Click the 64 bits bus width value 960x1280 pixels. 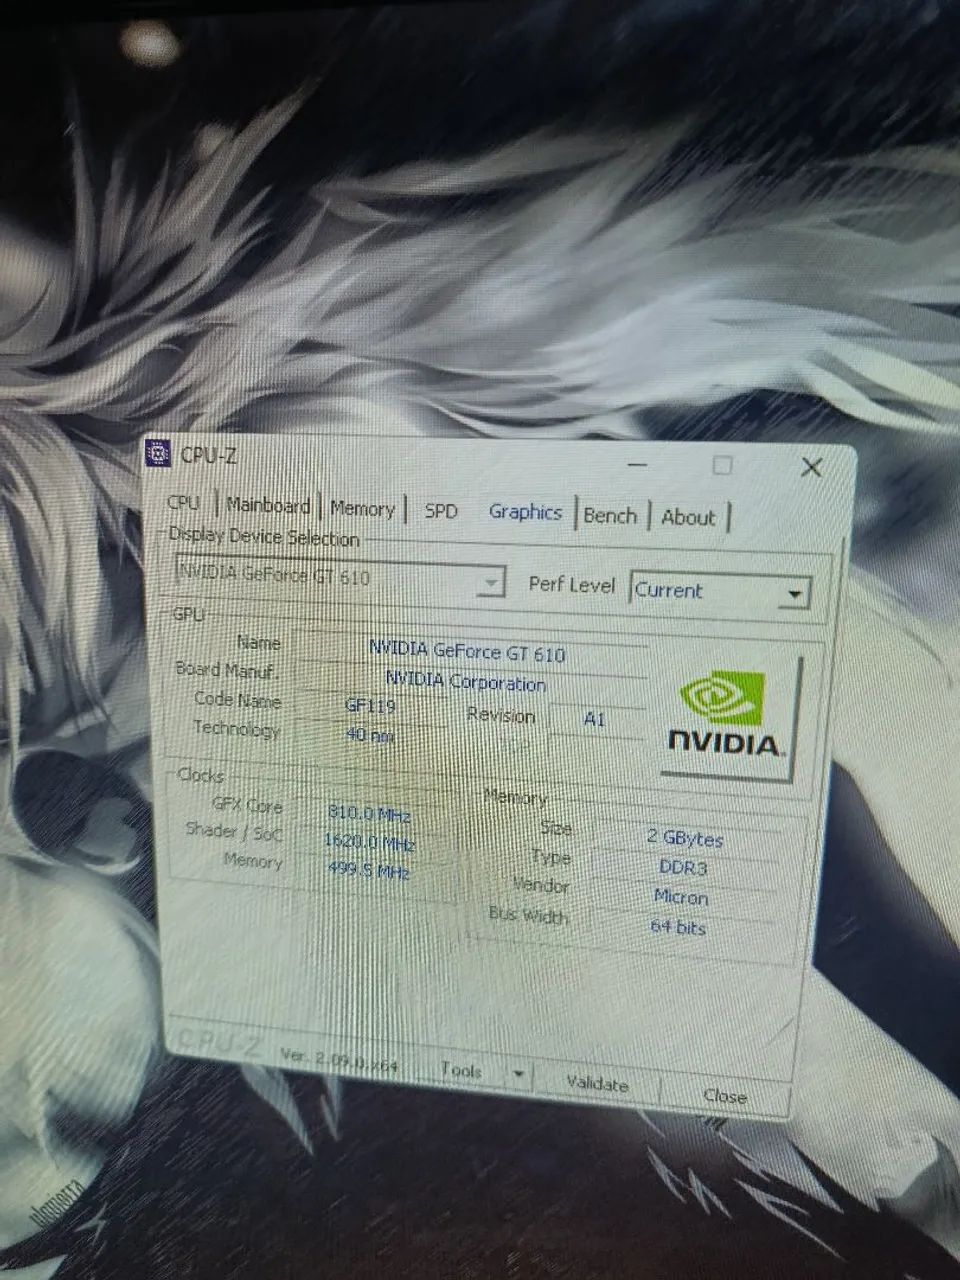point(678,927)
